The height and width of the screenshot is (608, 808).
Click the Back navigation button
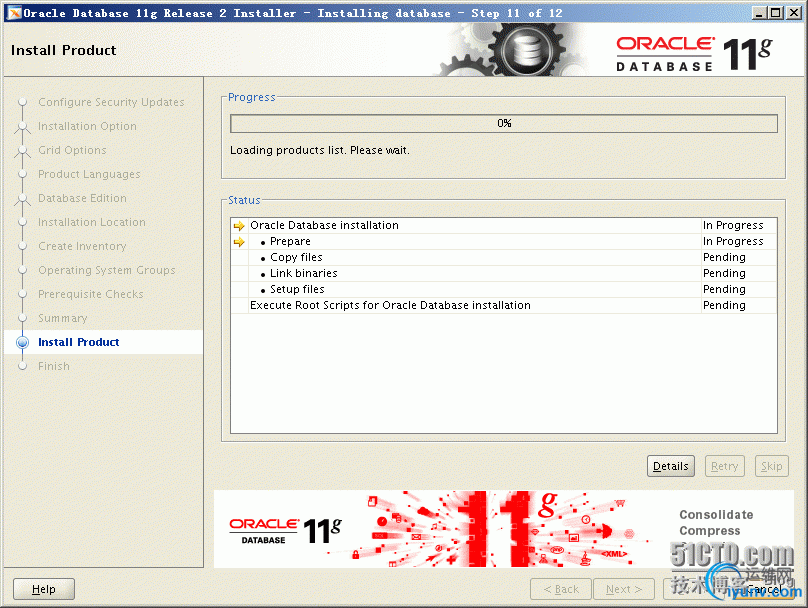click(x=561, y=589)
